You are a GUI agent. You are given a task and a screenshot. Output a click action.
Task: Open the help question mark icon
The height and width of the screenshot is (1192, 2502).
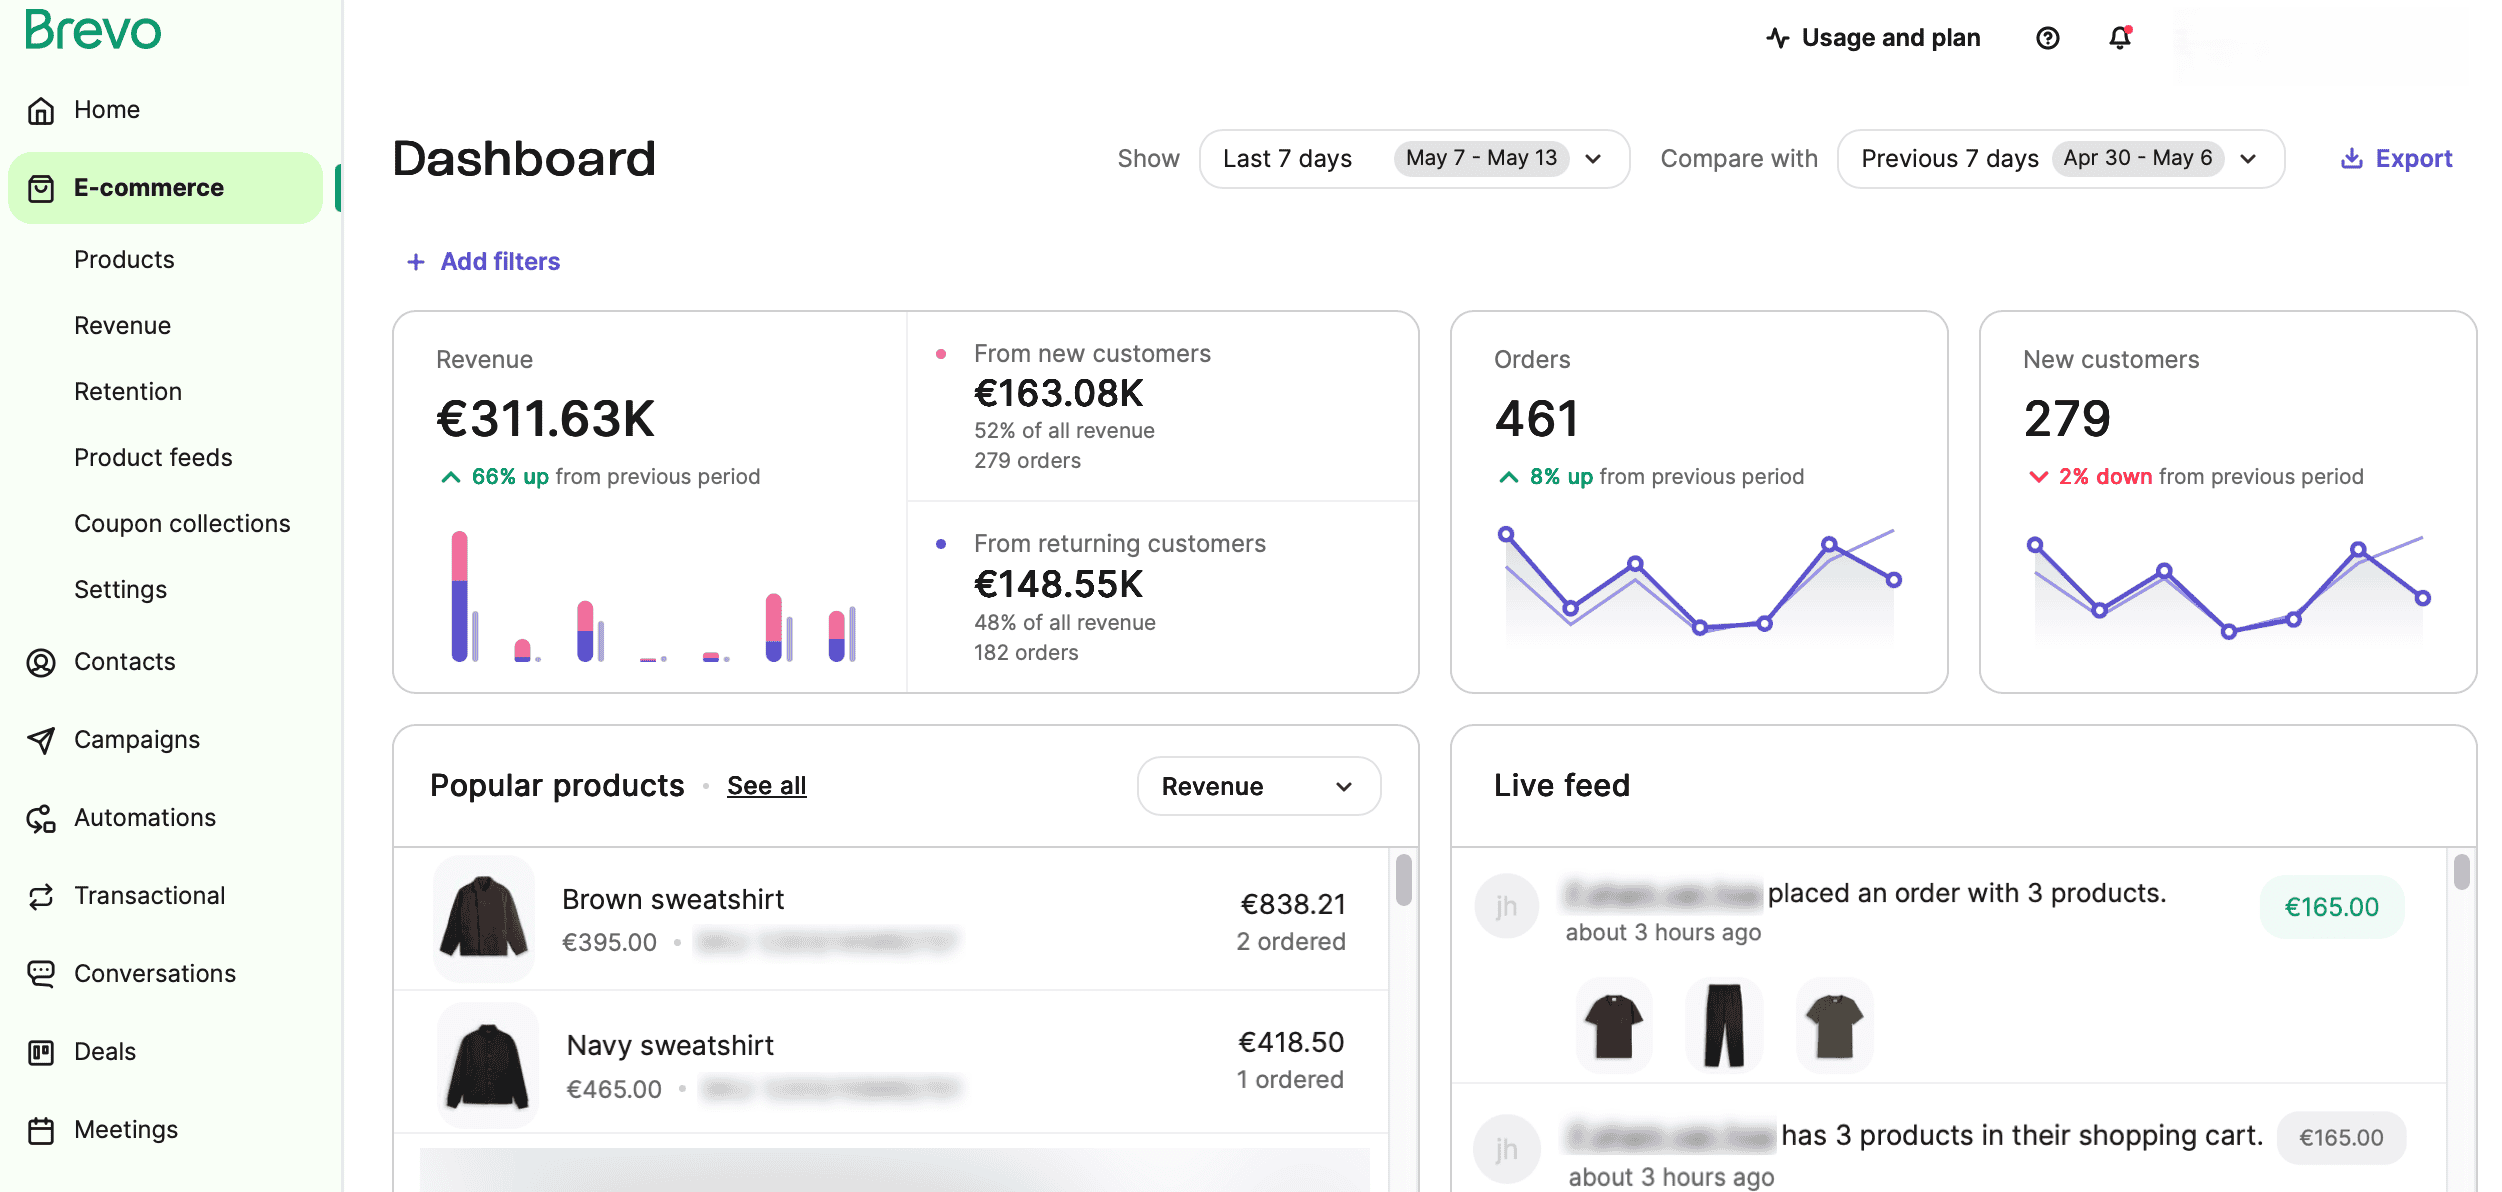[x=2047, y=38]
